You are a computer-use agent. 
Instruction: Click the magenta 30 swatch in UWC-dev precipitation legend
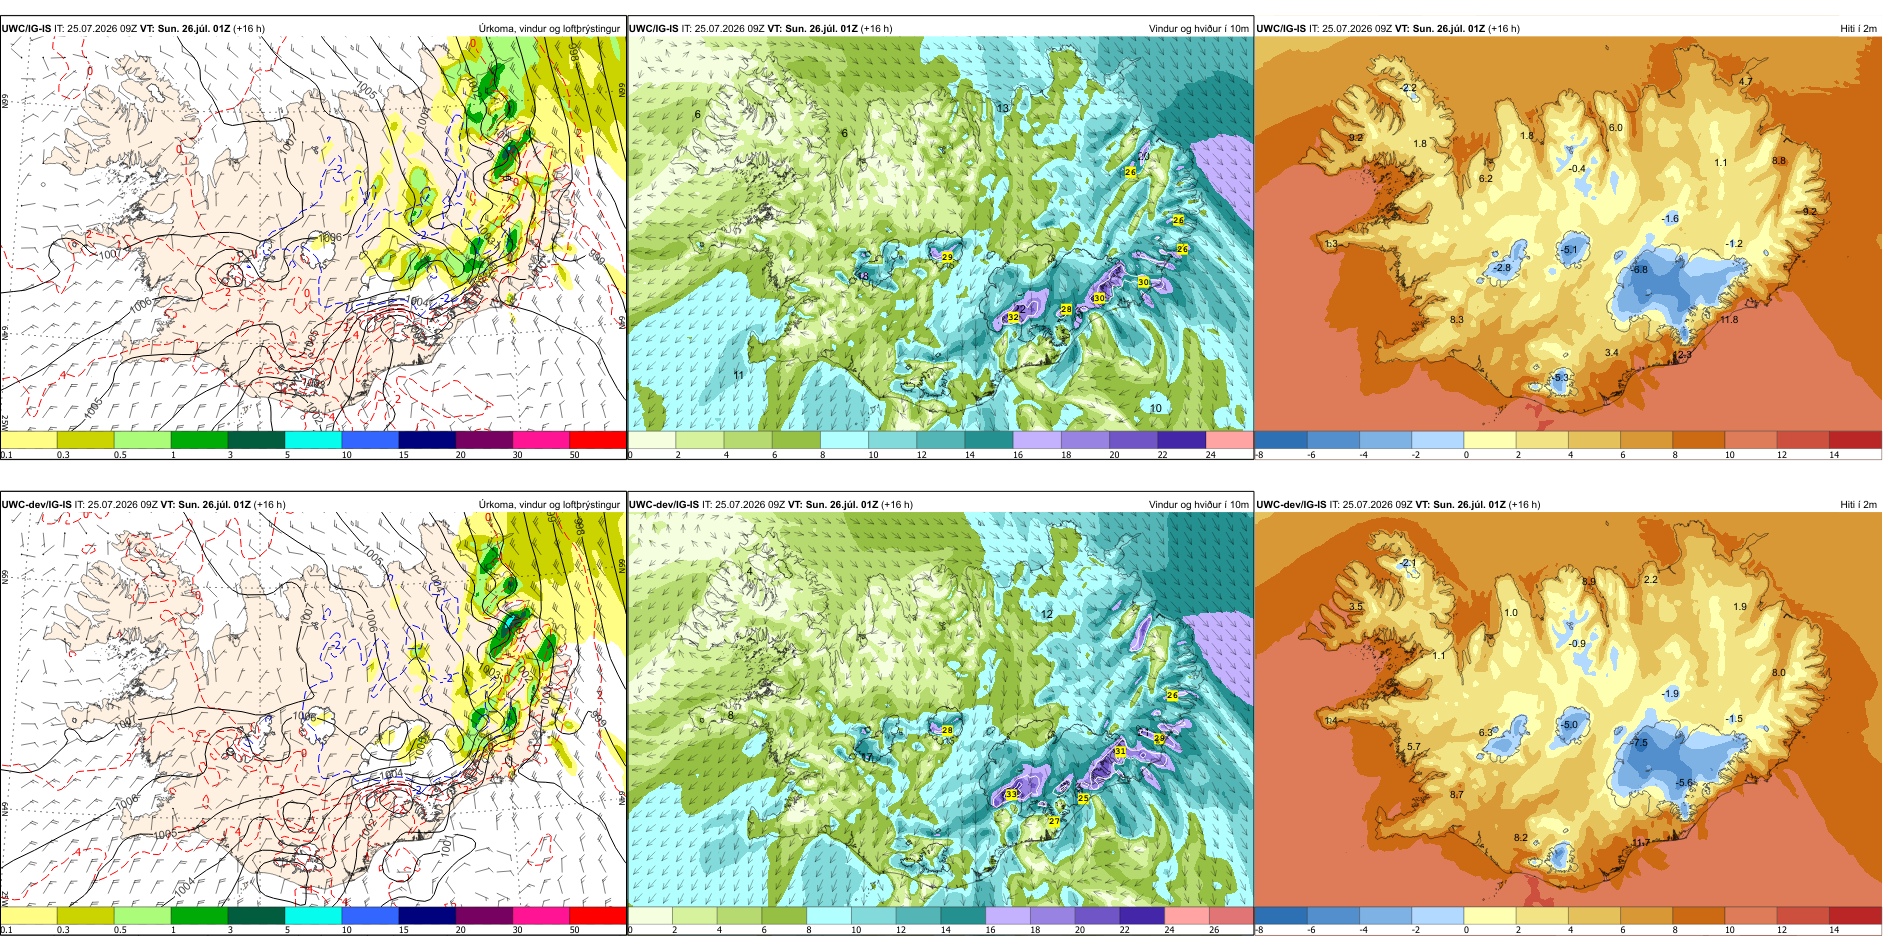[x=540, y=915]
